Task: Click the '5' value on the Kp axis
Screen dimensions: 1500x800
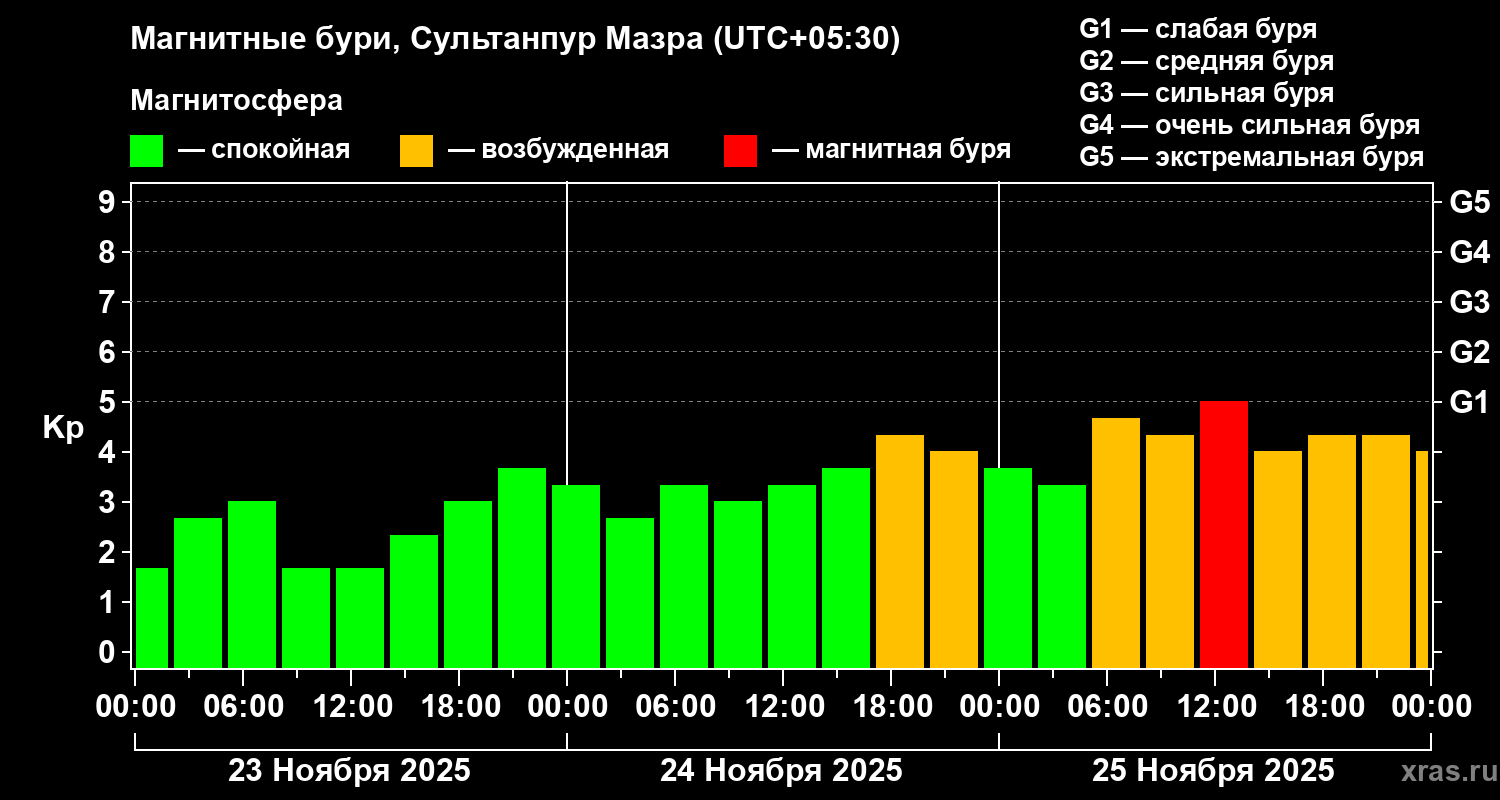Action: tap(109, 402)
